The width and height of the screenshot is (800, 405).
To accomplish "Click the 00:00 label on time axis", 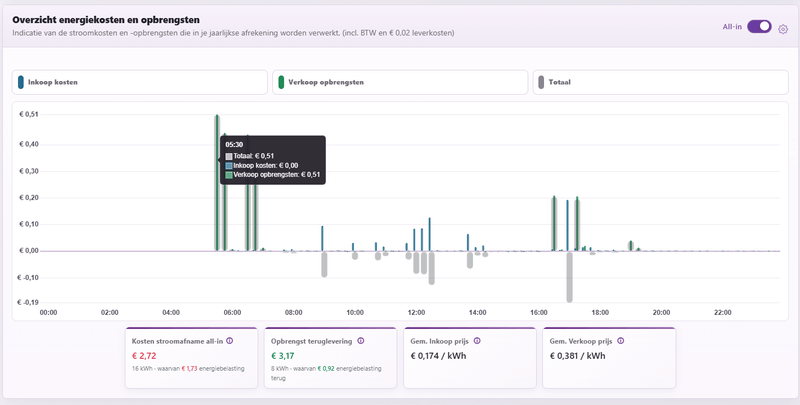I will tap(48, 313).
